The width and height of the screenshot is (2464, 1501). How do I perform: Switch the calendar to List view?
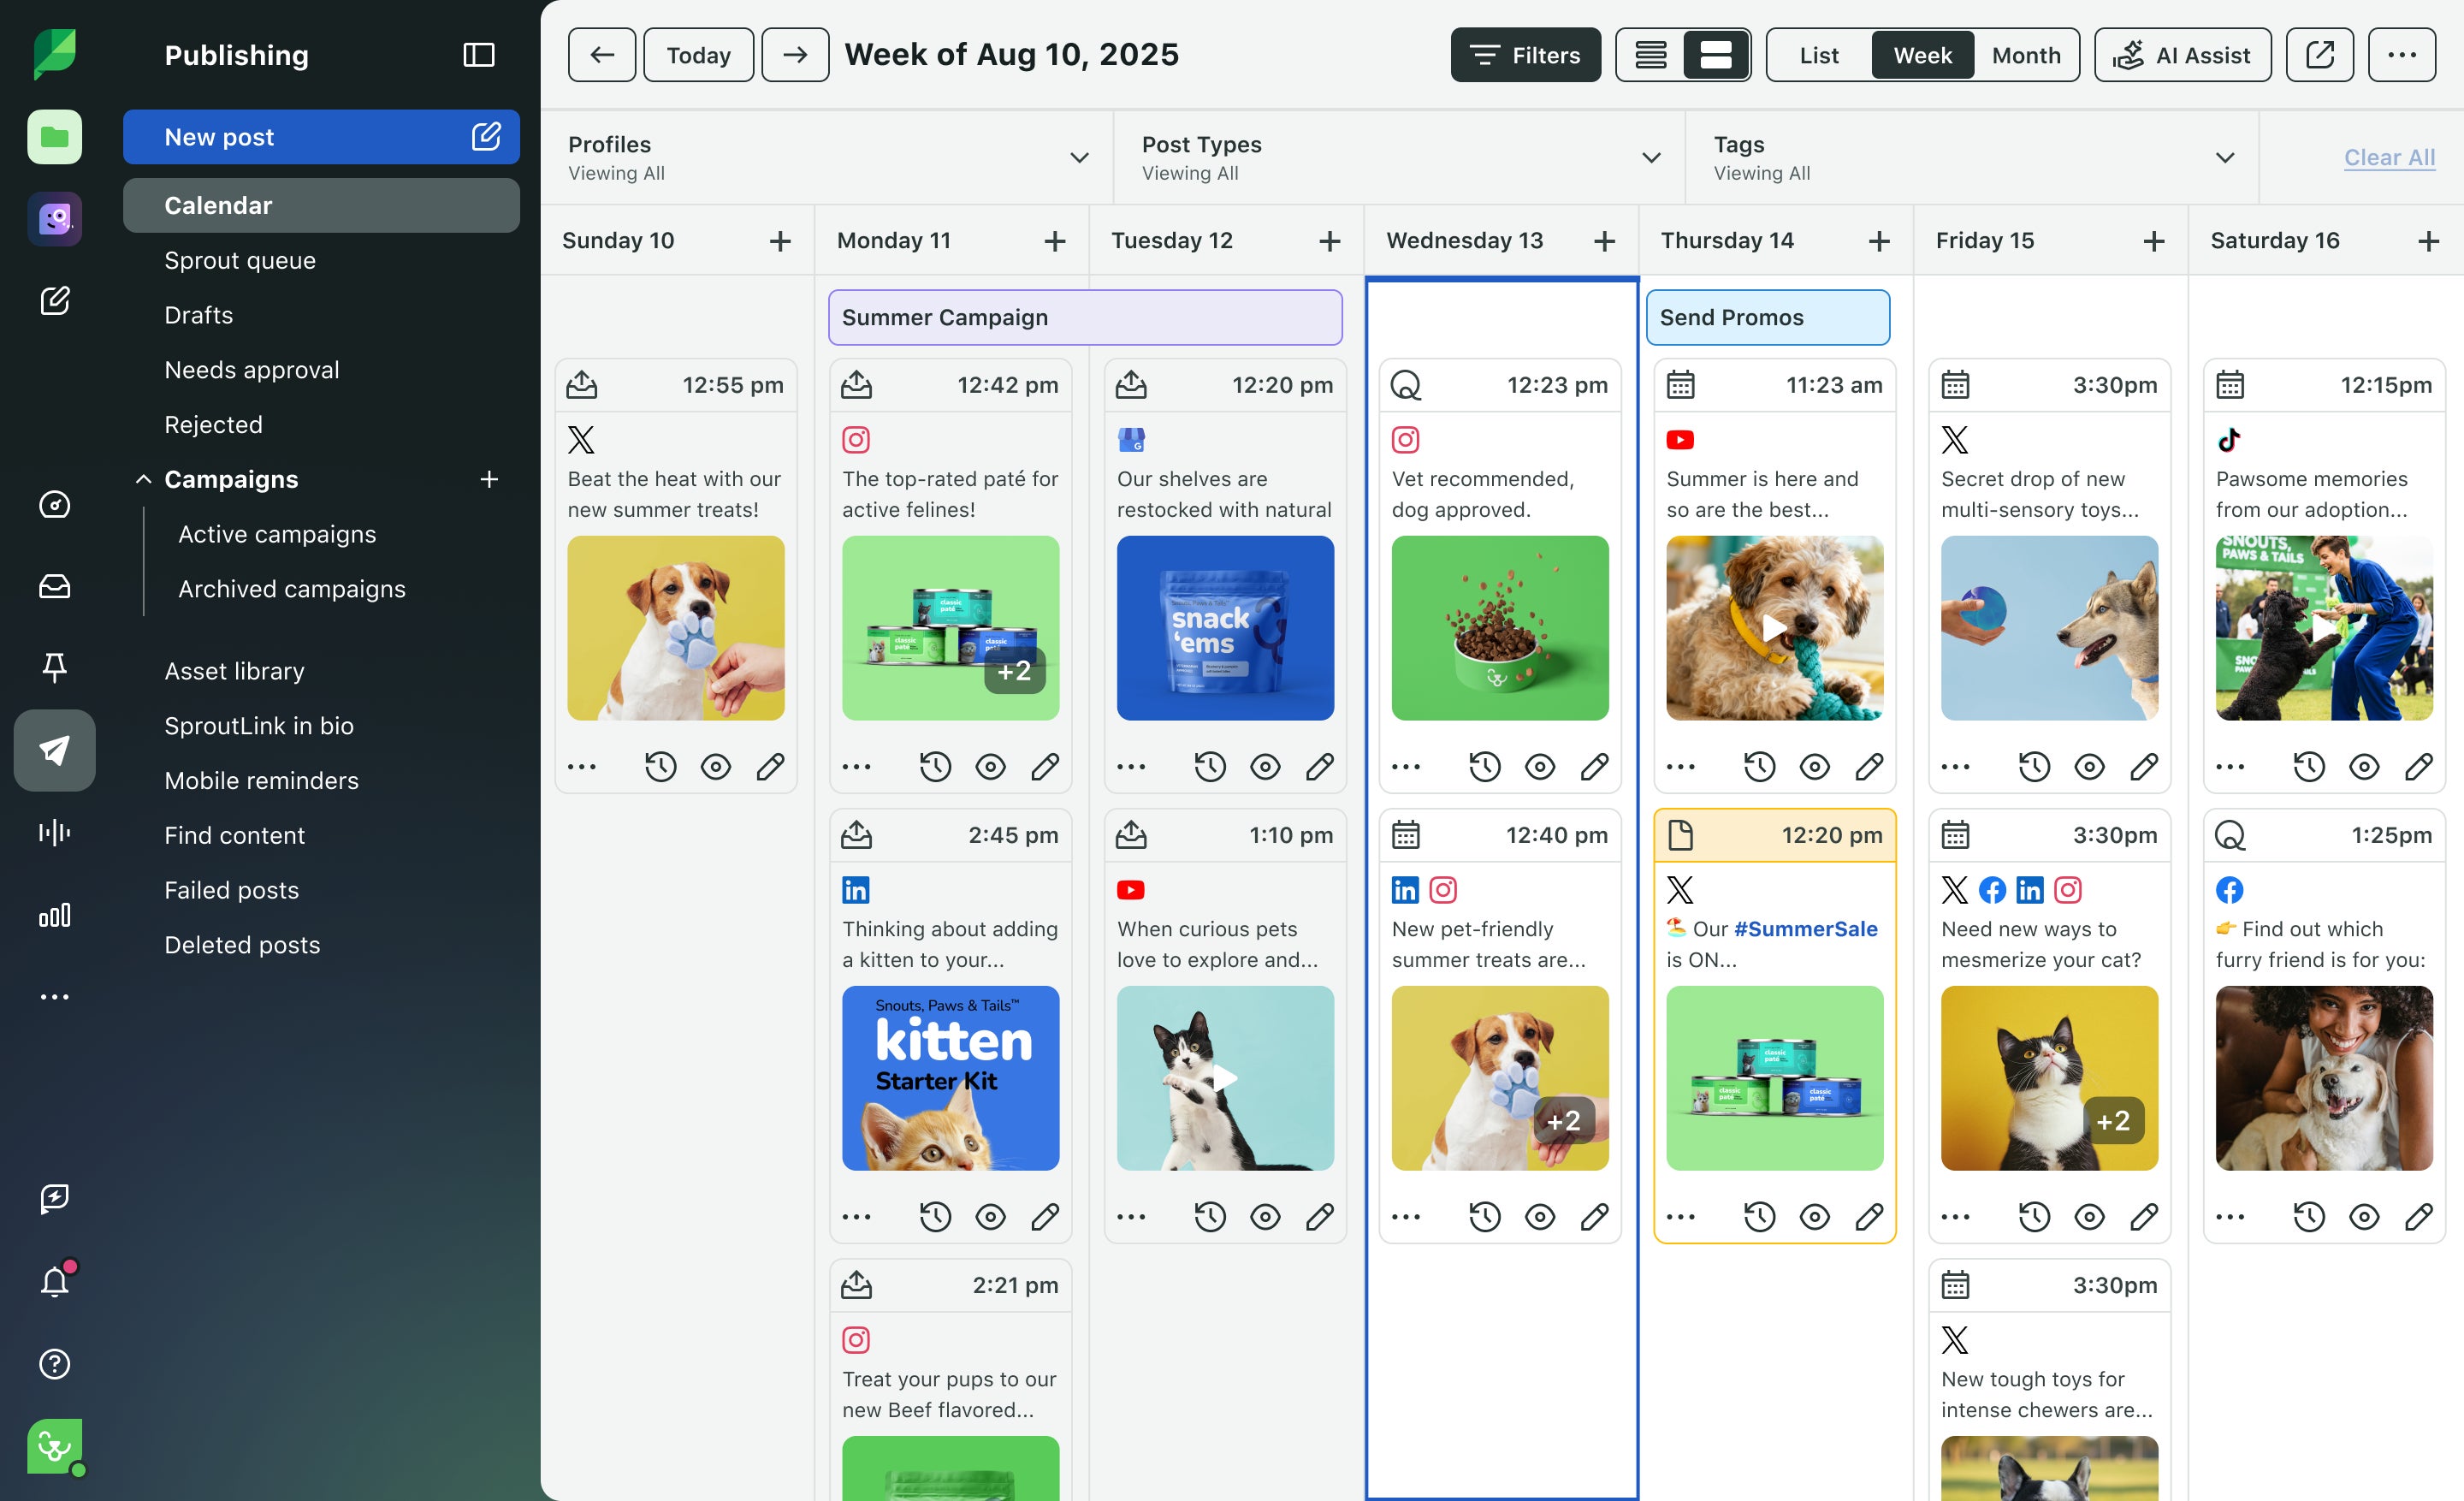(1817, 55)
